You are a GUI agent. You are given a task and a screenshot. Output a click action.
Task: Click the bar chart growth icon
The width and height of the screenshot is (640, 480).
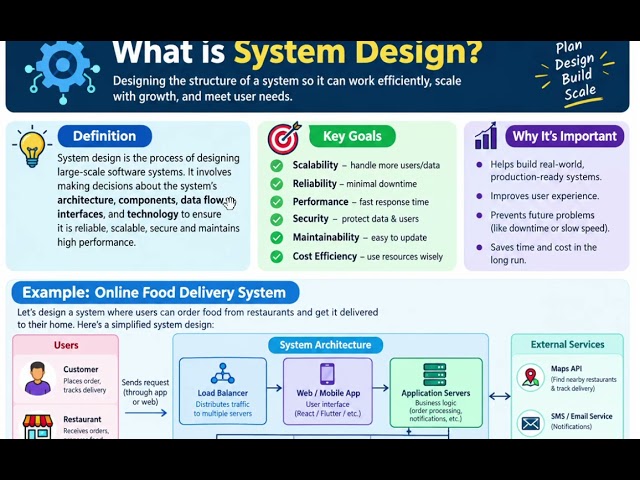tap(486, 136)
